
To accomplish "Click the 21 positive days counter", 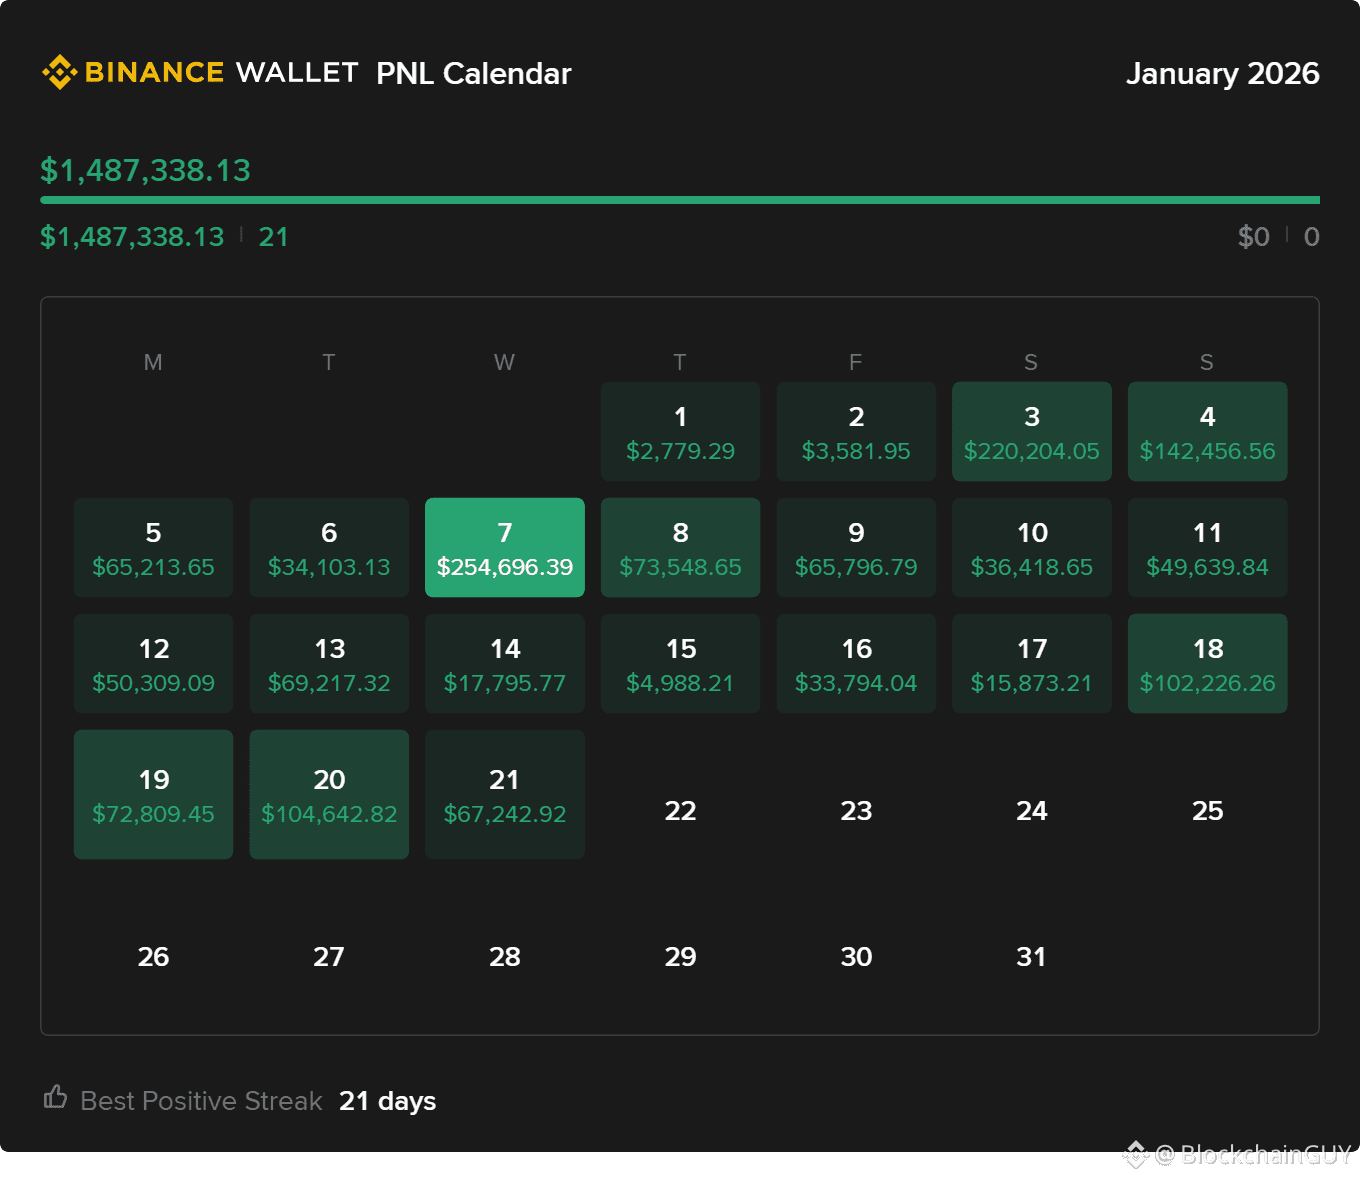I will point(273,237).
